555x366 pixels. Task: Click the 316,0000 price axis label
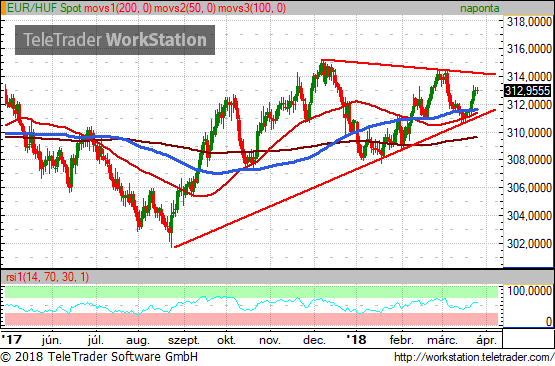529,49
